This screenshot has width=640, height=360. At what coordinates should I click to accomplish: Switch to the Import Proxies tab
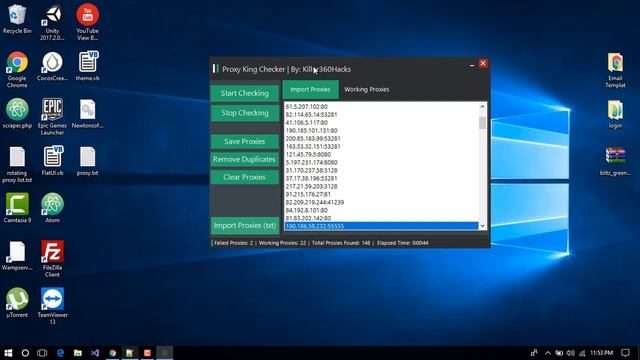[x=310, y=89]
